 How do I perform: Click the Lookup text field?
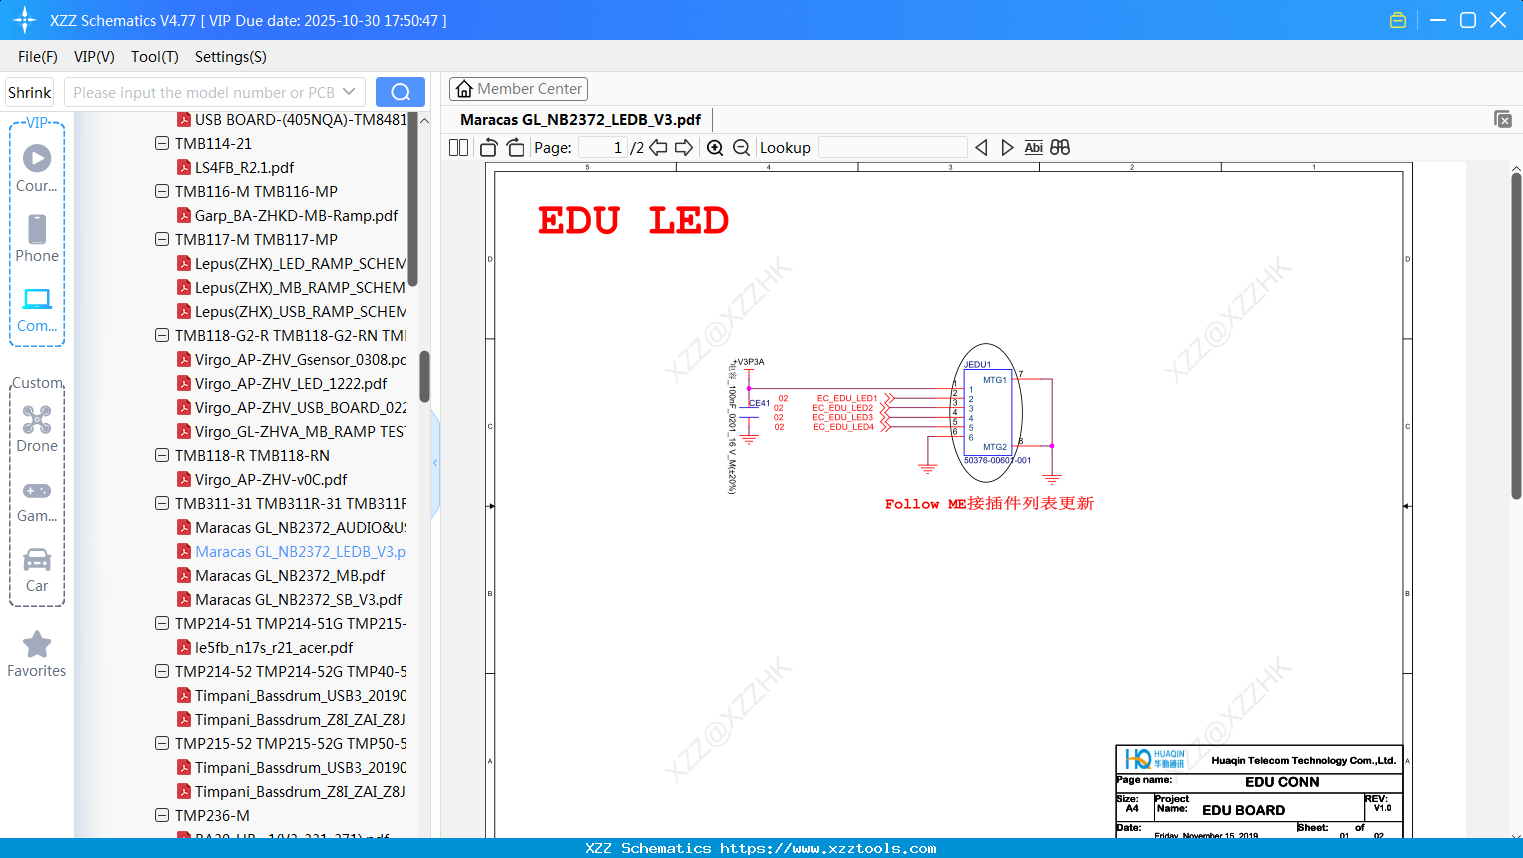point(892,148)
